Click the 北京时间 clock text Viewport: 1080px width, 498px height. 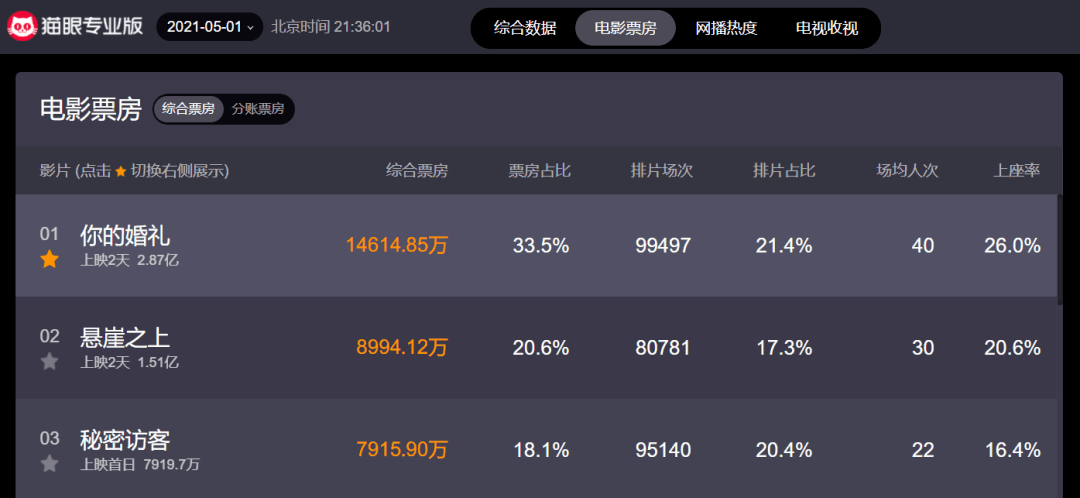point(331,27)
